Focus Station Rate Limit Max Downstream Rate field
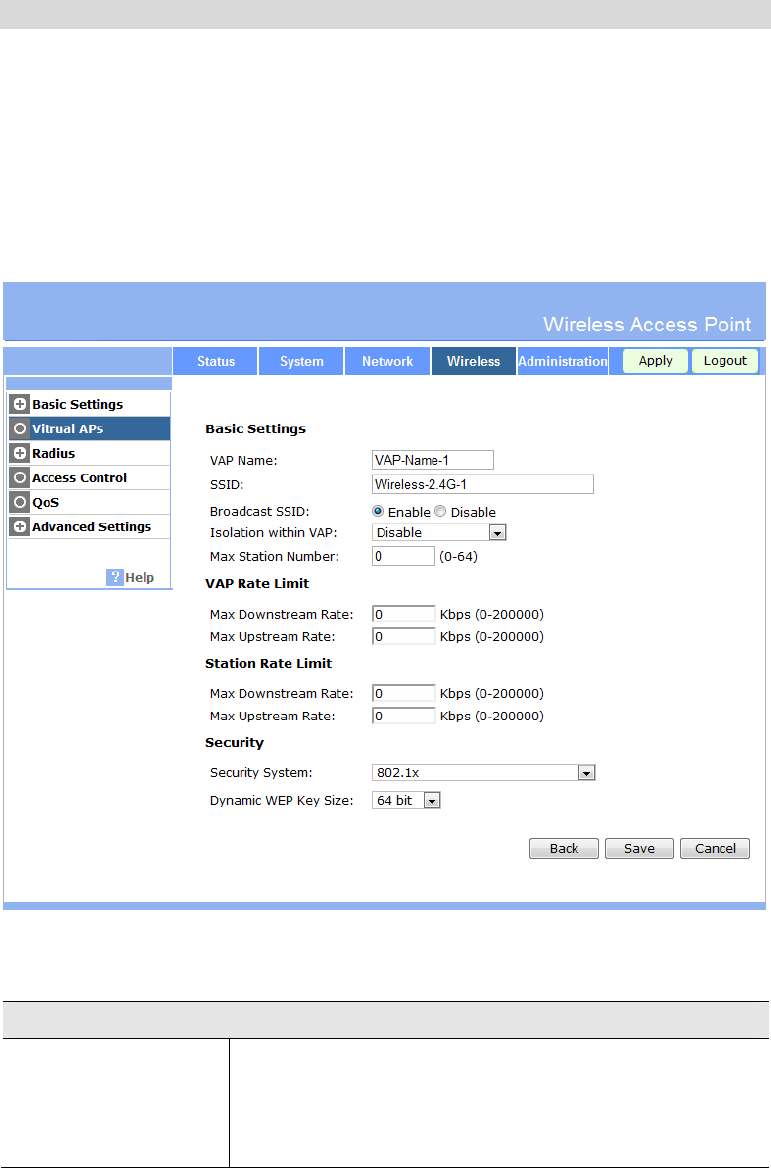Image resolution: width=771 pixels, height=1168 pixels. tap(403, 694)
